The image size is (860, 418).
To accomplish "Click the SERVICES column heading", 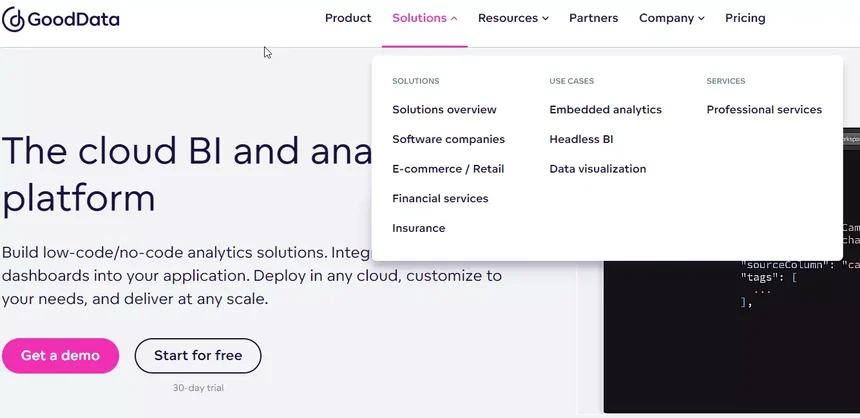I will click(x=726, y=81).
